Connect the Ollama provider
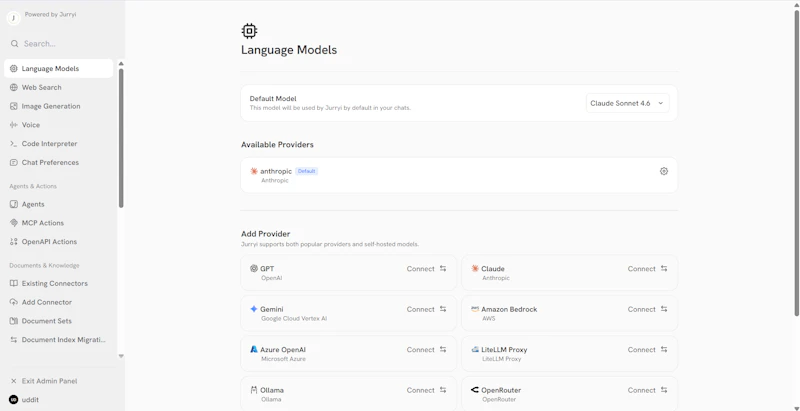800x411 pixels. click(427, 390)
